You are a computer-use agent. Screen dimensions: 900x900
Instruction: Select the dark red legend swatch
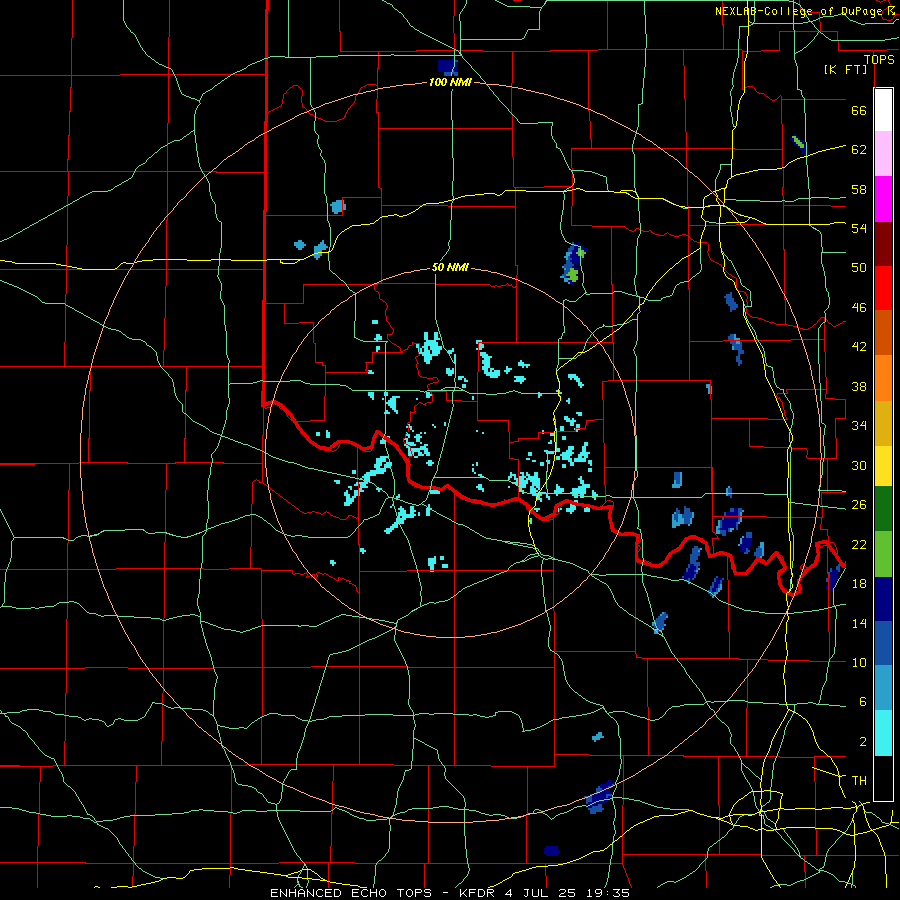pyautogui.click(x=883, y=244)
